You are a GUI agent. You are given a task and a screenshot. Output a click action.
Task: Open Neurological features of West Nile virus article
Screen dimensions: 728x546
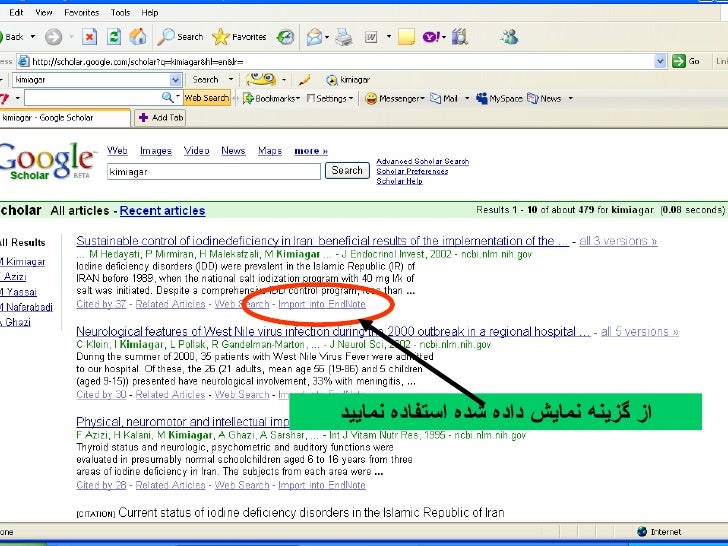(333, 332)
